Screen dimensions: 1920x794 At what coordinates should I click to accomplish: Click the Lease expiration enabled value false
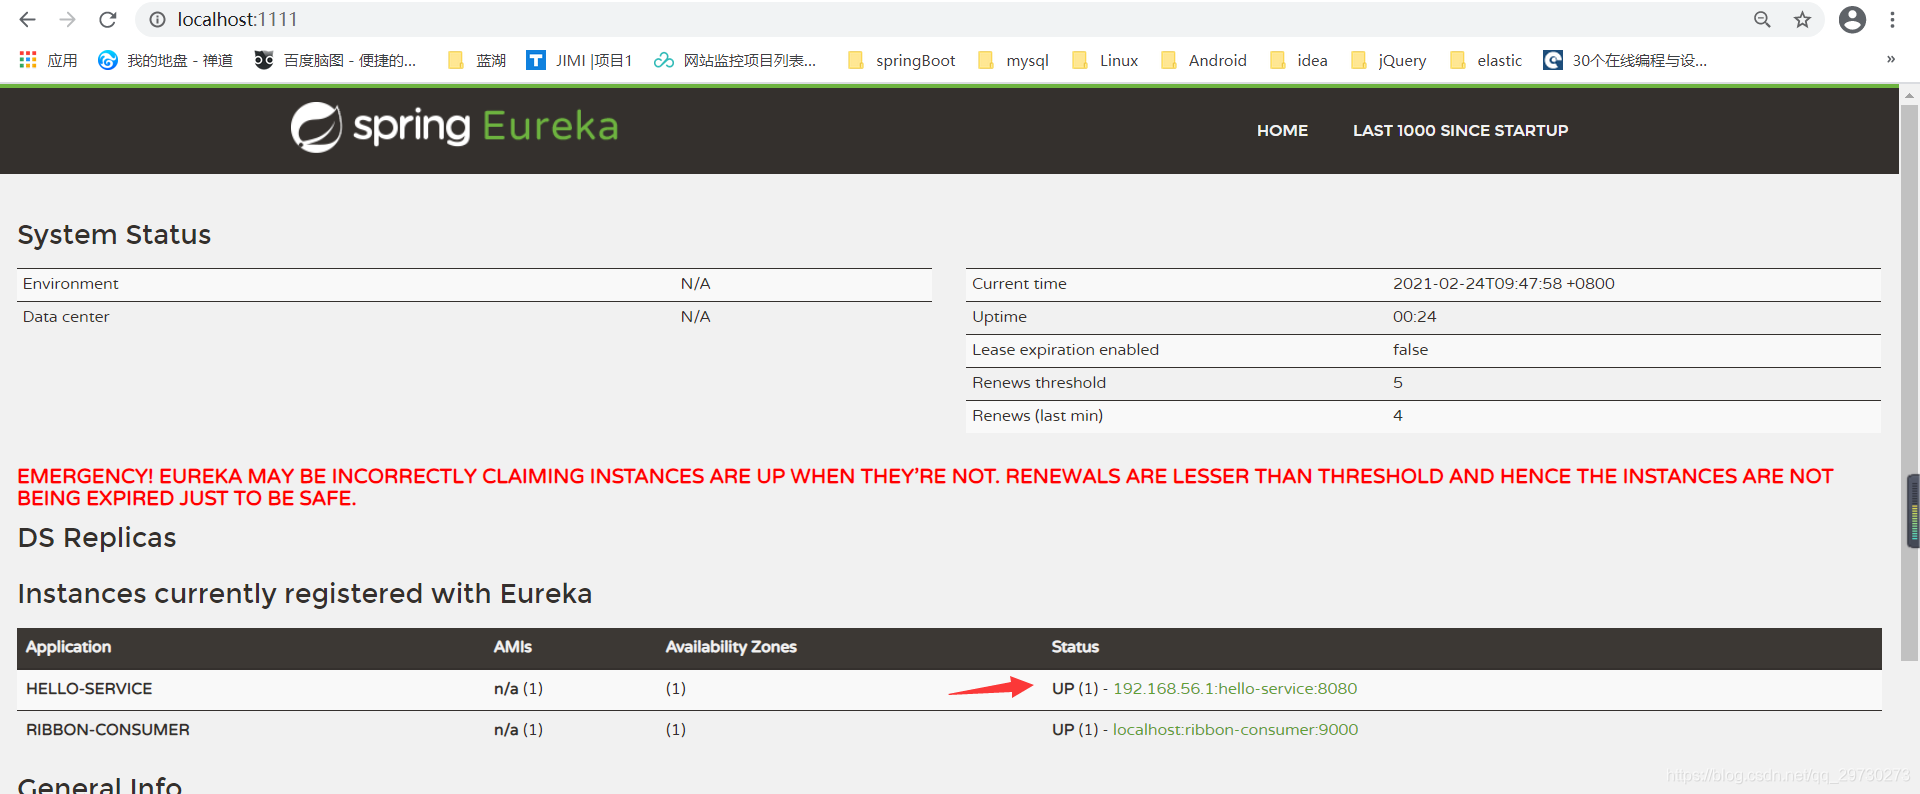[x=1410, y=349]
